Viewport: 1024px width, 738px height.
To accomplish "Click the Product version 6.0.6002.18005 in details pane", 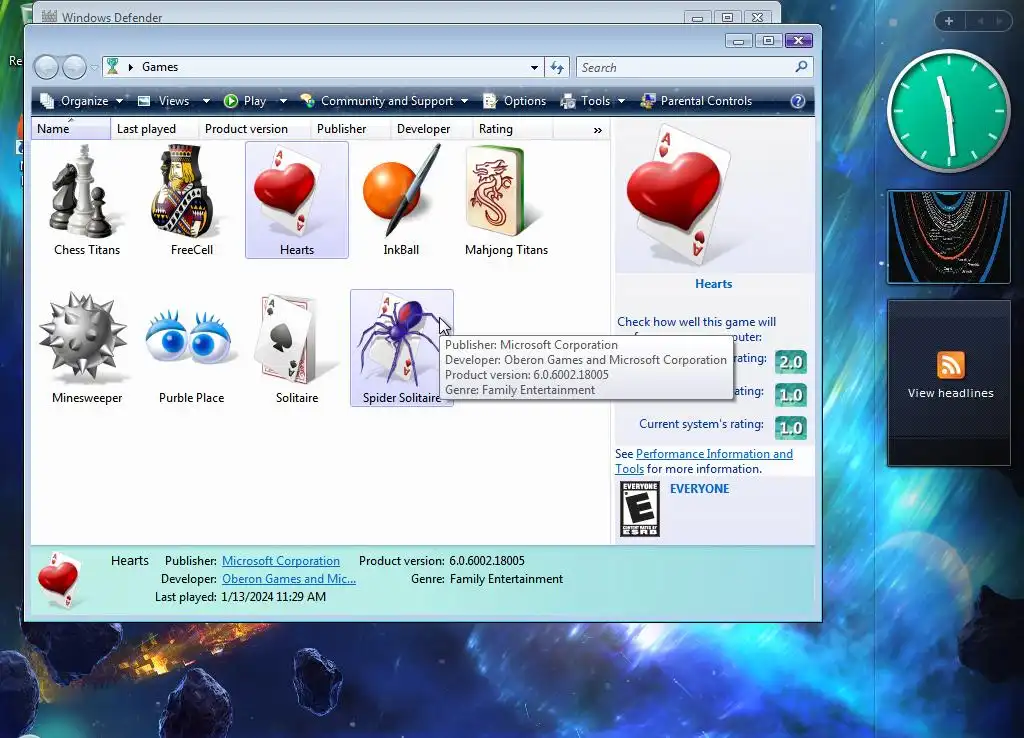I will 487,561.
